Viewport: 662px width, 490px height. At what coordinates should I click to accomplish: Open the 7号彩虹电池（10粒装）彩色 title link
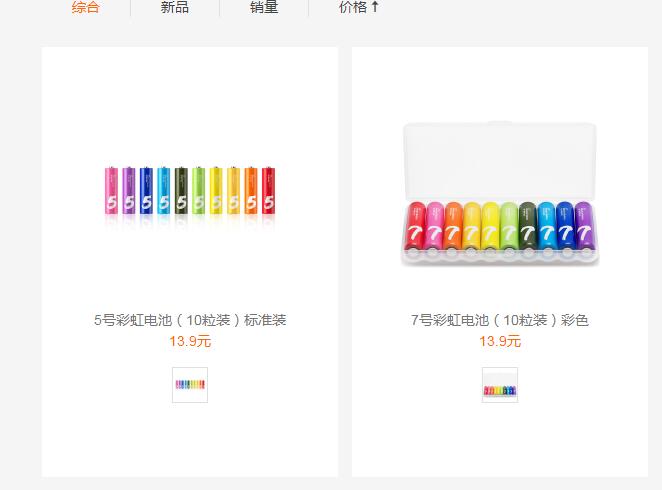(499, 321)
